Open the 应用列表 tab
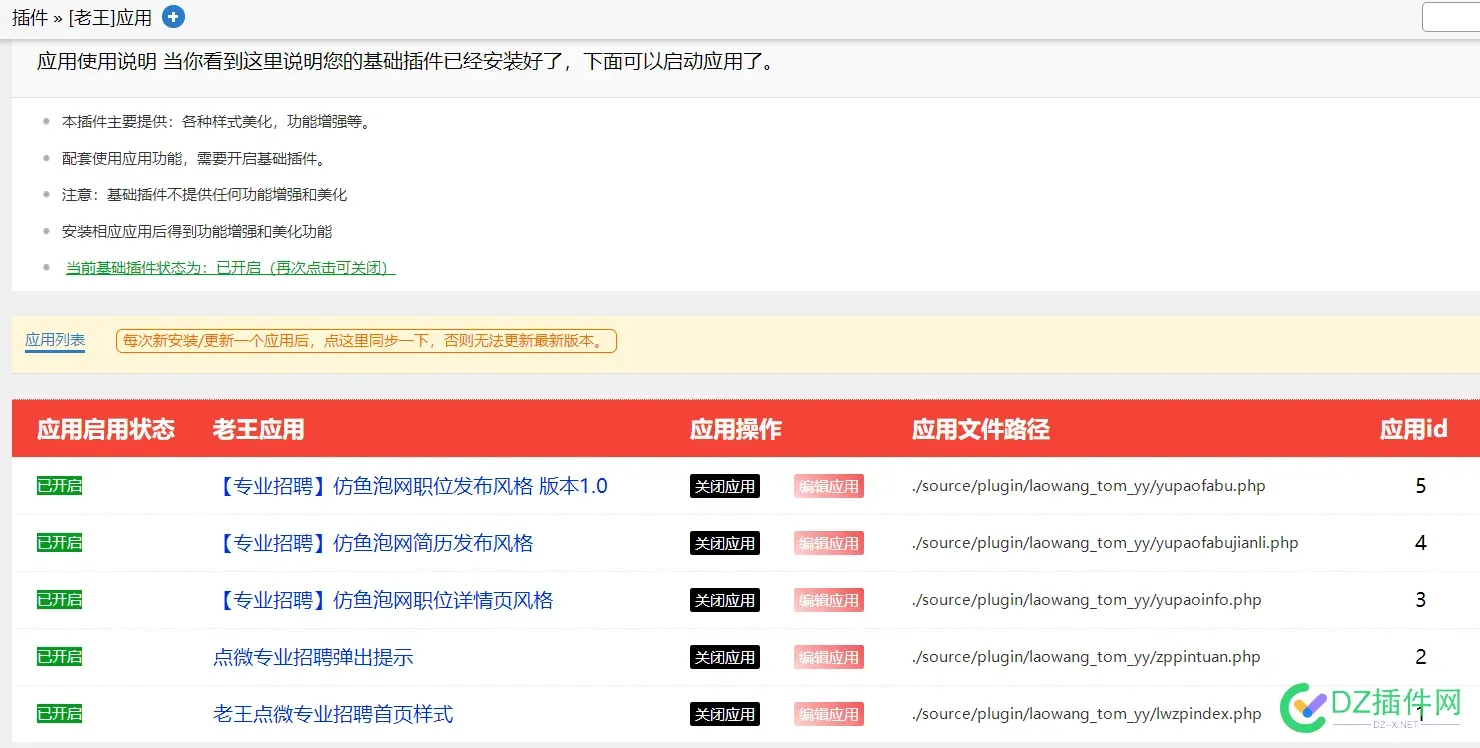The height and width of the screenshot is (748, 1480). pyautogui.click(x=55, y=340)
